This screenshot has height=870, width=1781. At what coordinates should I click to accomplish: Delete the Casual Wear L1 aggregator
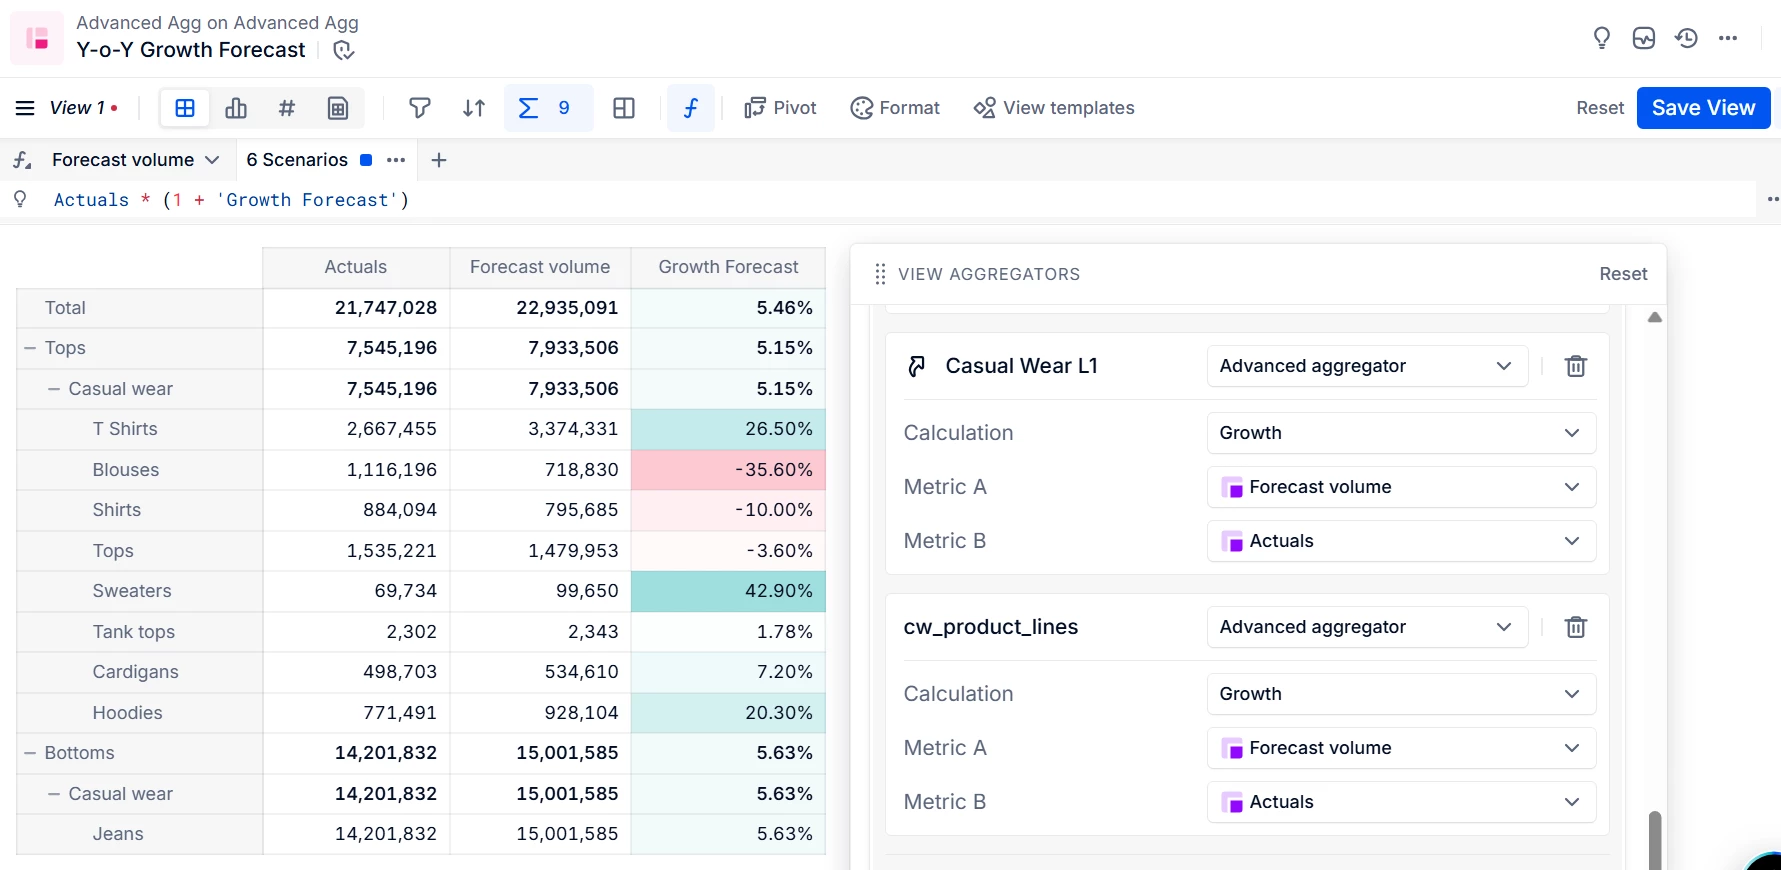1575,366
